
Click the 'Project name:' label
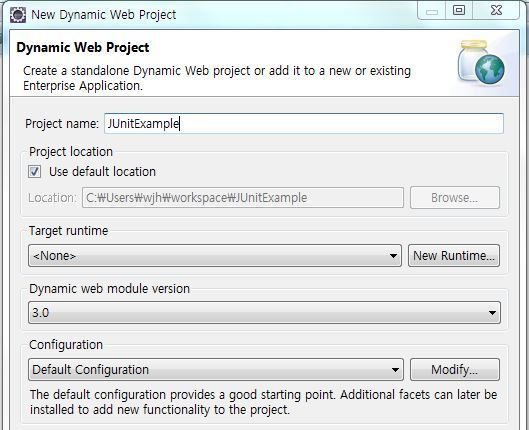pos(62,124)
